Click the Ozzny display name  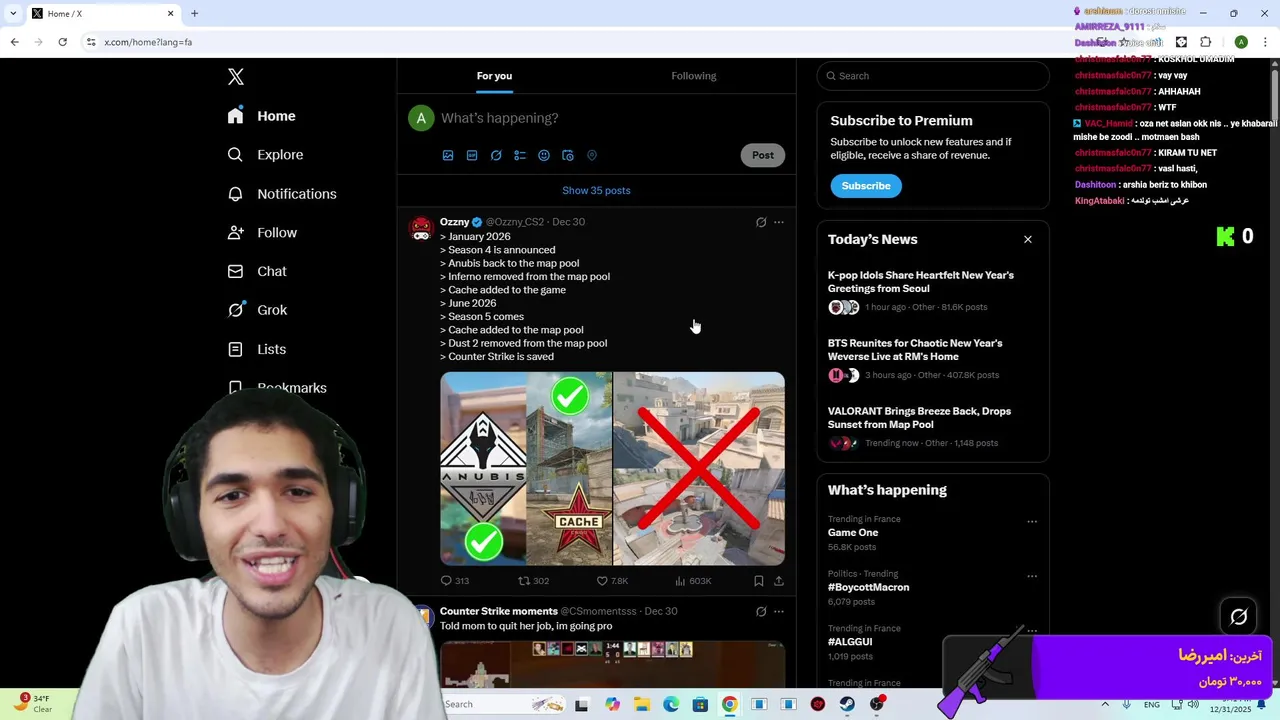(x=454, y=222)
